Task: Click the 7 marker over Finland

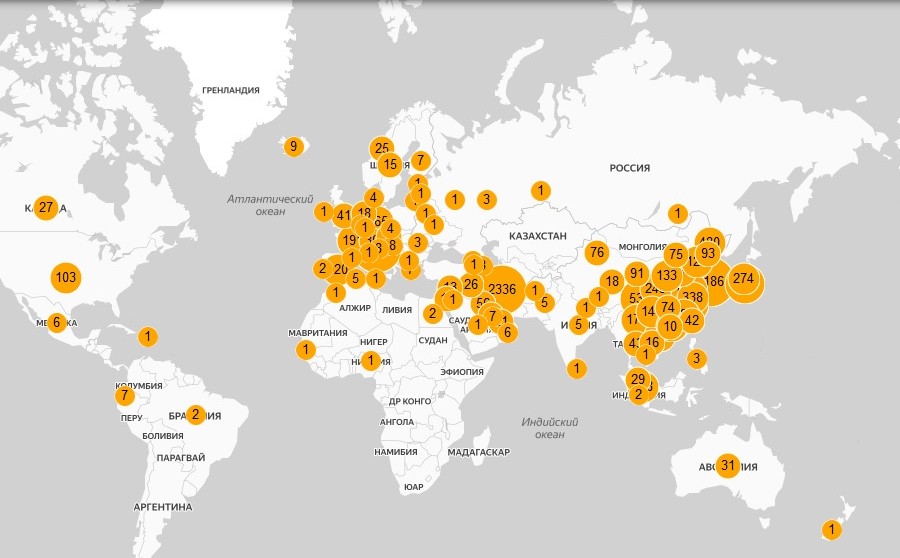Action: tap(421, 160)
